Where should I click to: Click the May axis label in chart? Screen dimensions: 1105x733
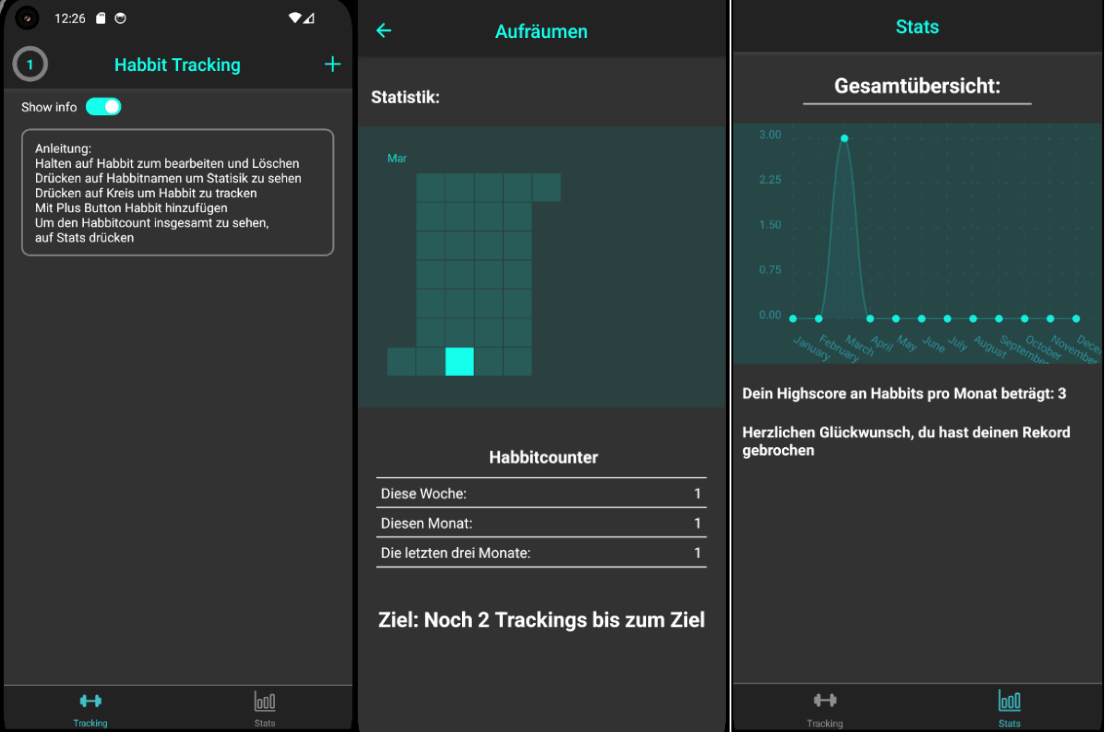(x=907, y=343)
